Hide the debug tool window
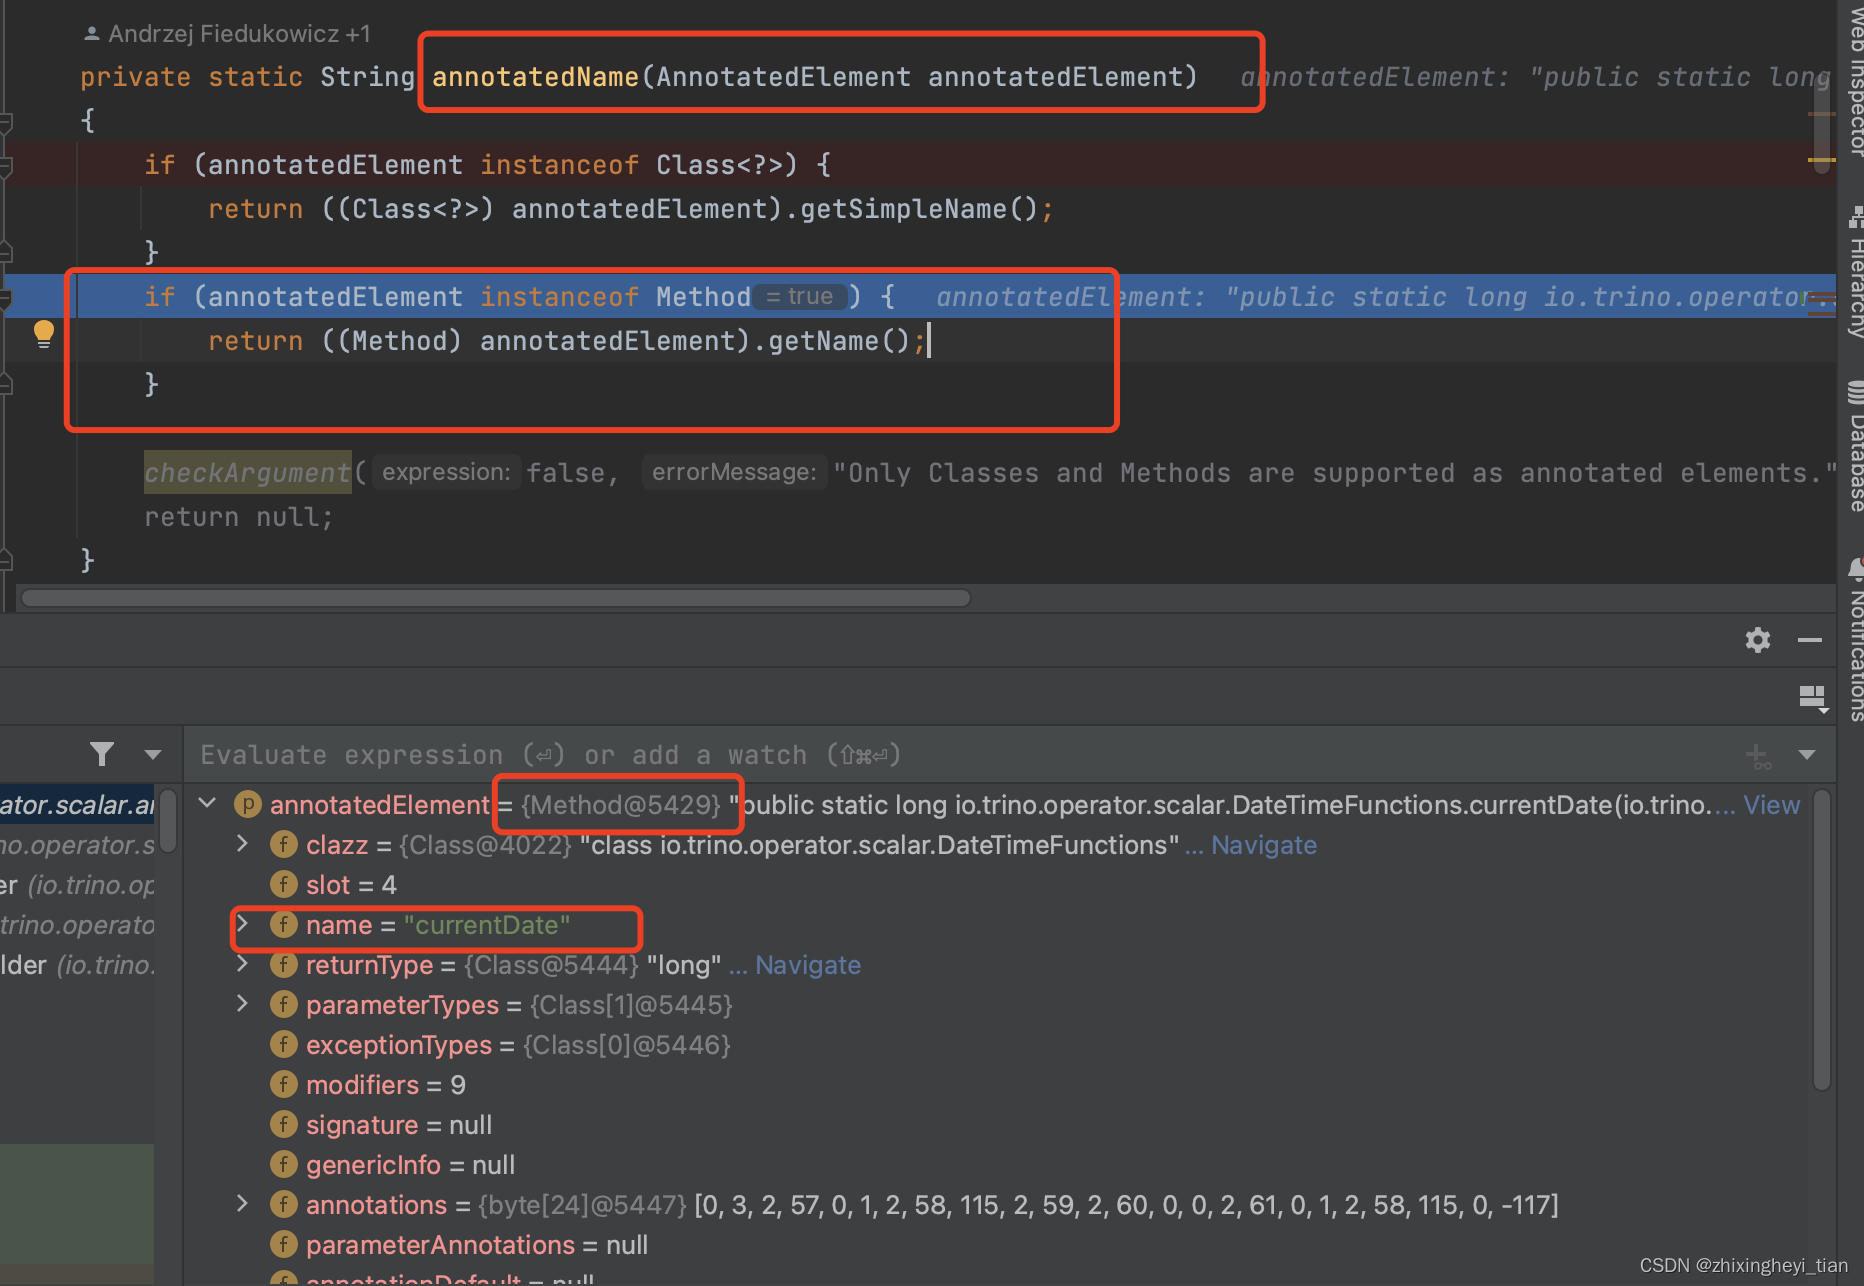 point(1809,640)
